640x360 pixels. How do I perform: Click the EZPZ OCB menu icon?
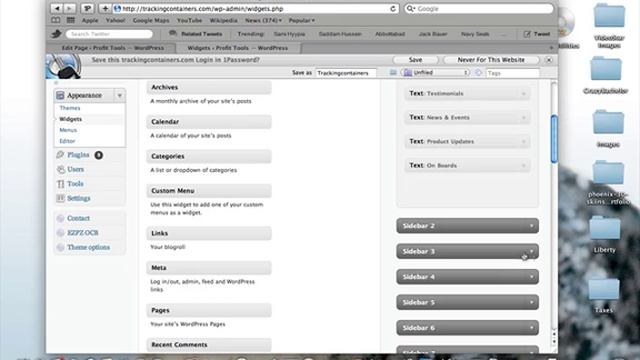coord(60,233)
